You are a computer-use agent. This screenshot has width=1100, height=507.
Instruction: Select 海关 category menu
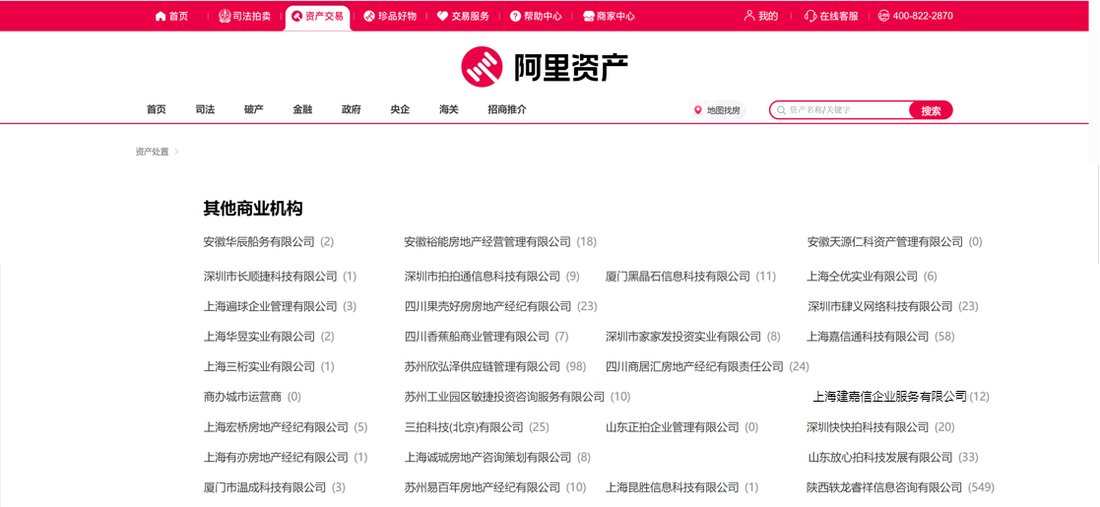tap(449, 109)
